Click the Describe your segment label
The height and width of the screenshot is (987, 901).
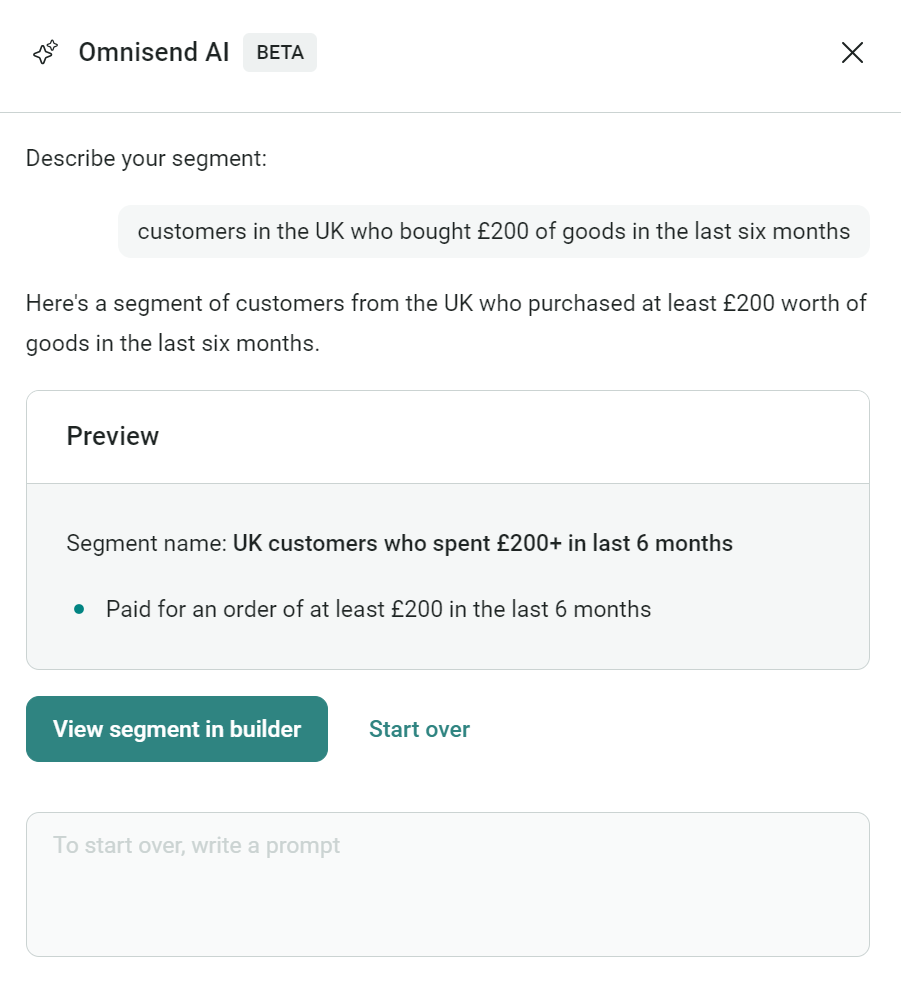[x=146, y=158]
